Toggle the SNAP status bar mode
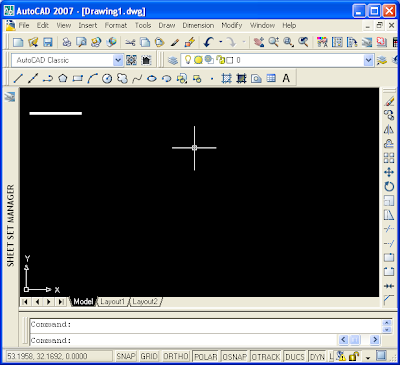Viewport: 400px width, 365px height. click(126, 356)
